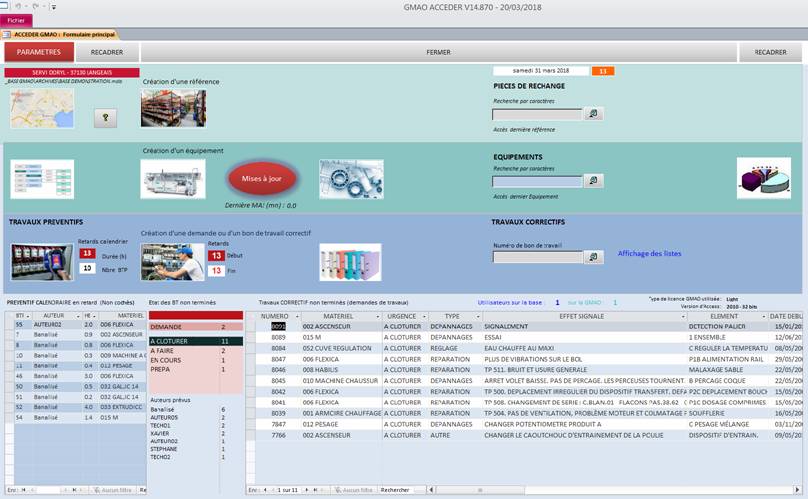The height and width of the screenshot is (499, 808).
Task: Open the pie chart statistics image
Action: coord(764,178)
